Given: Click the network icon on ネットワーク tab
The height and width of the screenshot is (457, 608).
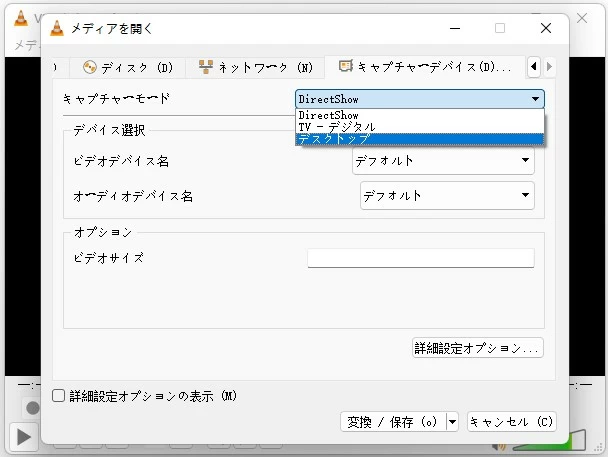Looking at the screenshot, I should (x=206, y=68).
